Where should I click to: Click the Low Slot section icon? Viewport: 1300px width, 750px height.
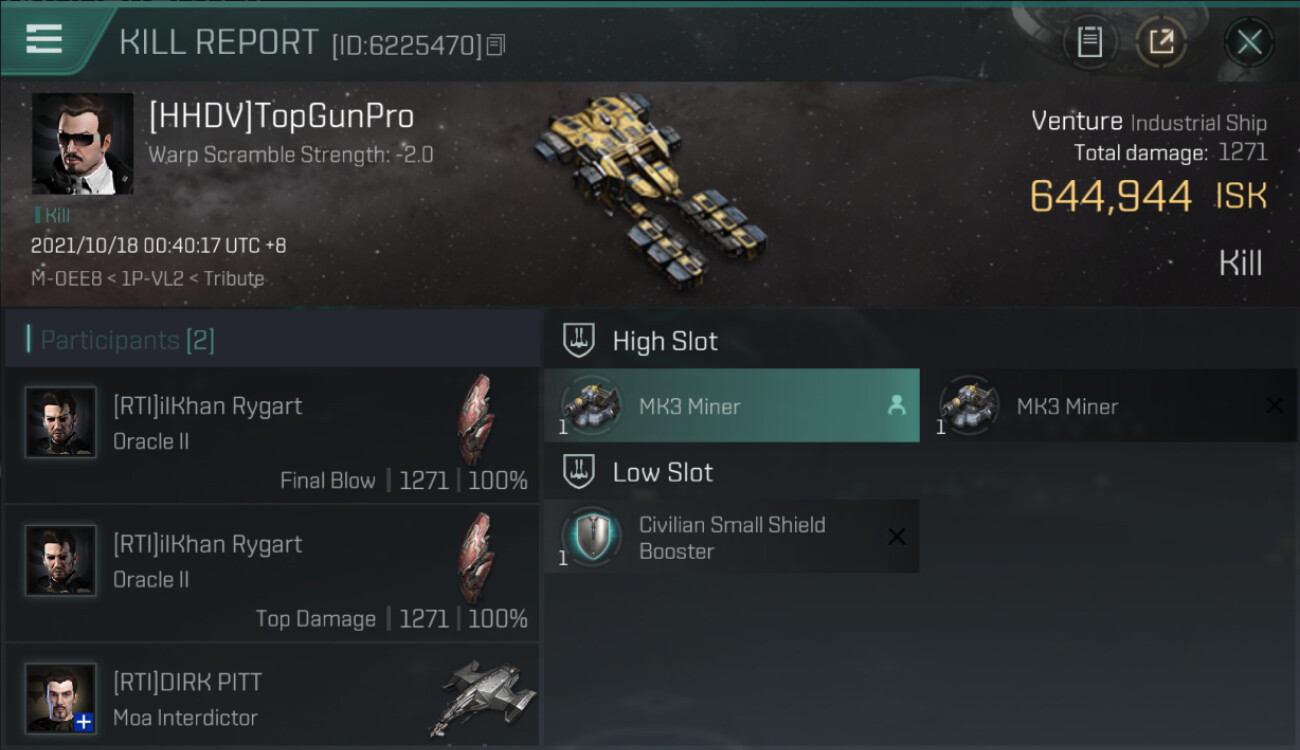(578, 472)
